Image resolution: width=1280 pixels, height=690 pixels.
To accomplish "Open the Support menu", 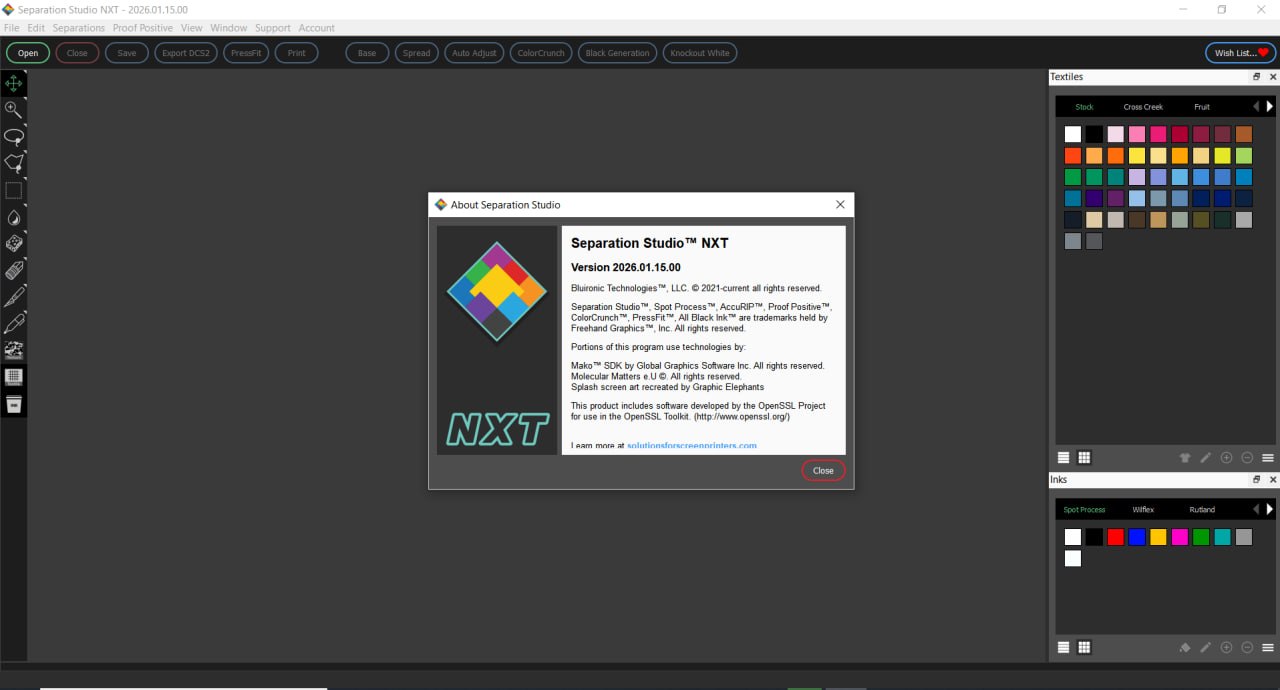I will tap(273, 28).
